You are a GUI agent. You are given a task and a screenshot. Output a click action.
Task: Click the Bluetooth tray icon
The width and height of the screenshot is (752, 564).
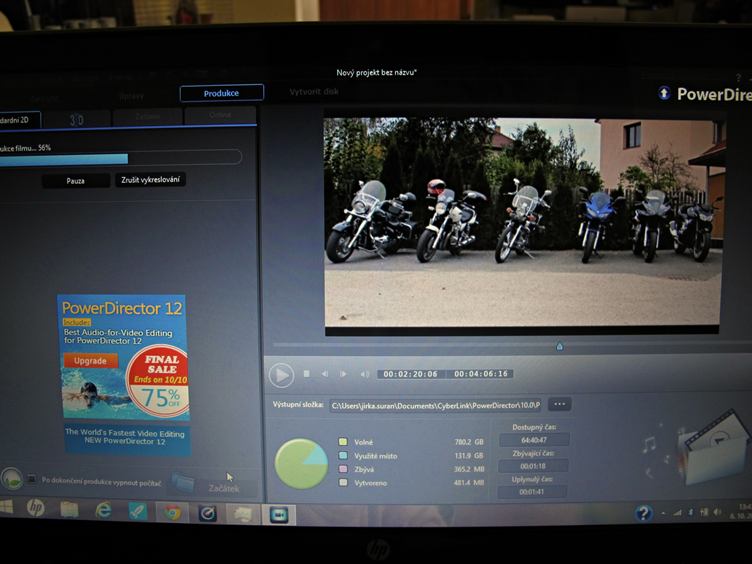pos(691,512)
